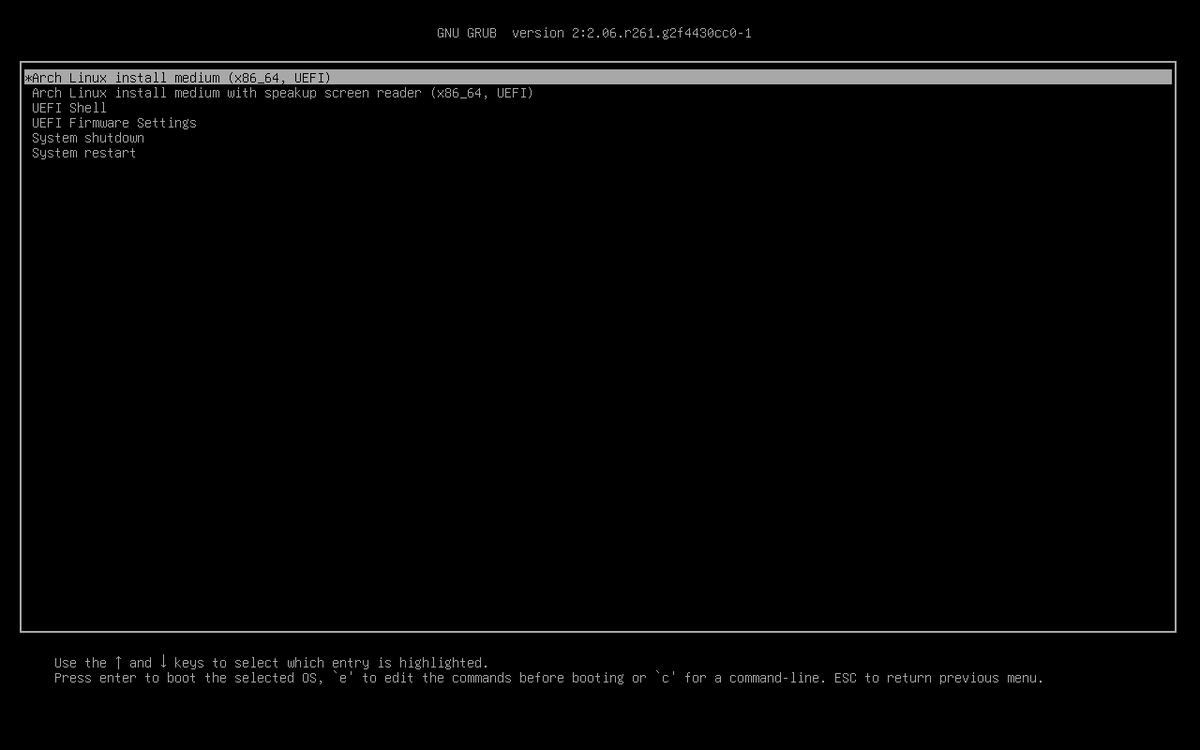Select System shutdown entry
This screenshot has width=1200, height=750.
pyautogui.click(x=88, y=138)
